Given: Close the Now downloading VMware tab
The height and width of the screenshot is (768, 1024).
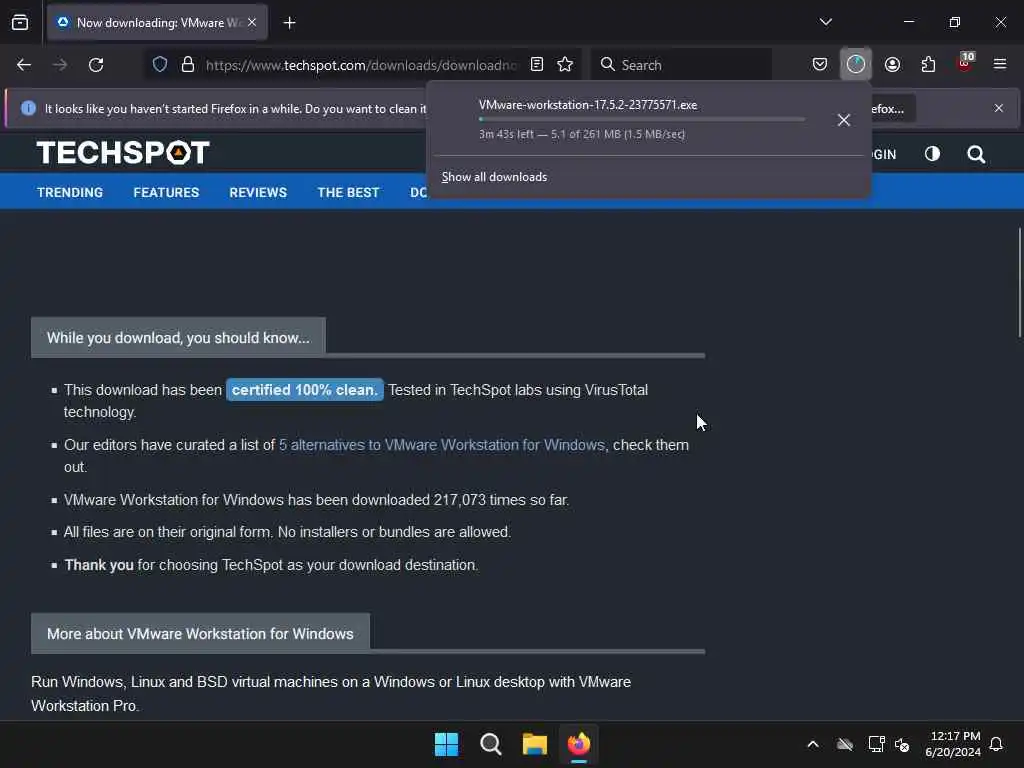Looking at the screenshot, I should (252, 23).
